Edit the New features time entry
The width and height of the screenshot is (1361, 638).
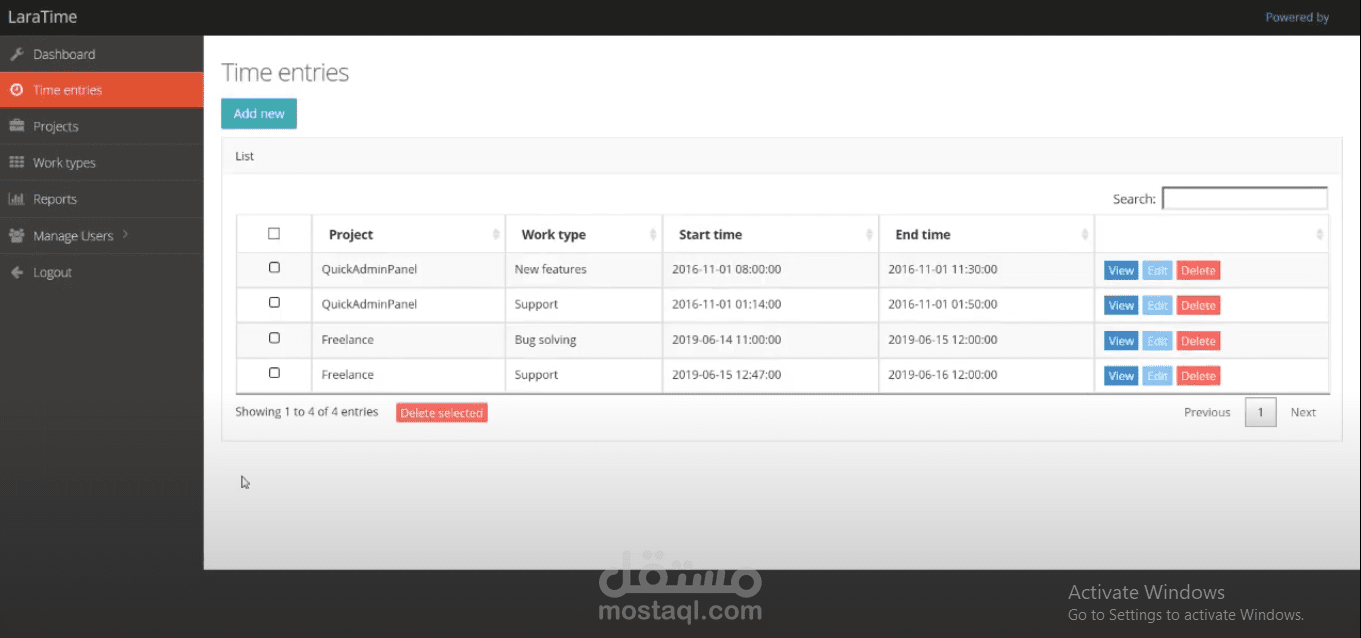(x=1157, y=271)
